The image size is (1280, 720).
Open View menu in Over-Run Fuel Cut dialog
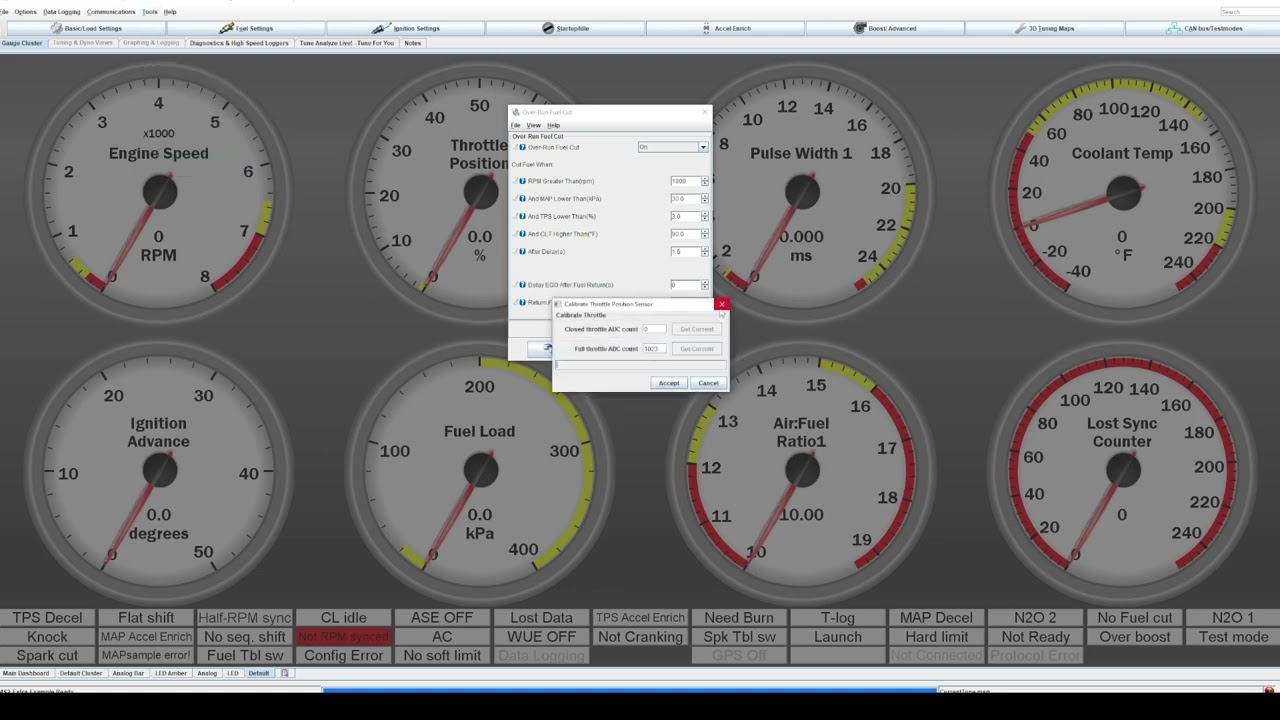(534, 125)
